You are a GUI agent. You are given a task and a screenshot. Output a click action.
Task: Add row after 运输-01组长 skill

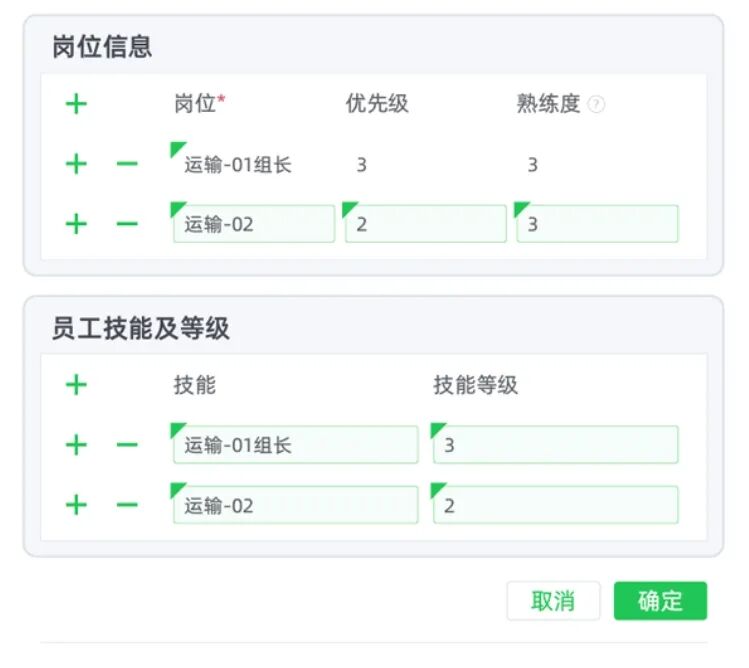pyautogui.click(x=76, y=445)
